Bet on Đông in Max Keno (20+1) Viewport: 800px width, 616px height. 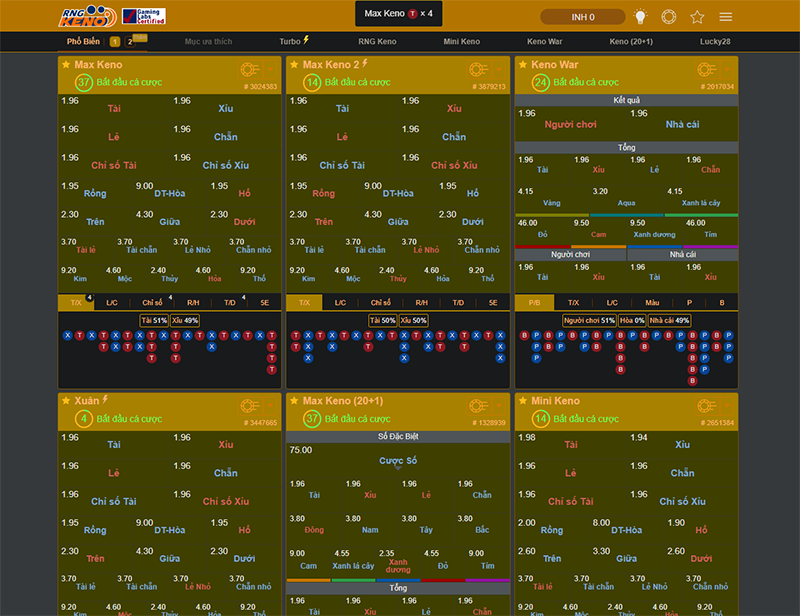click(x=314, y=529)
